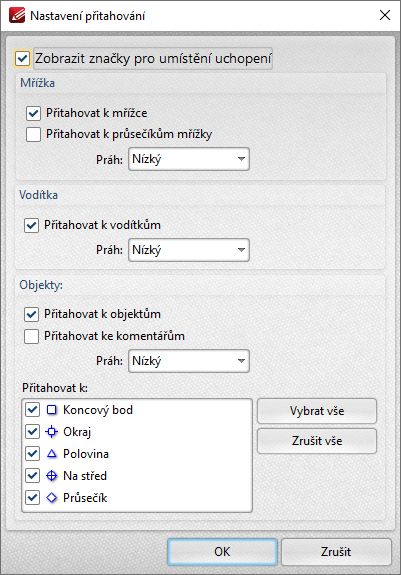Click the Průsečík diamond icon
Viewport: 401px width, 575px height.
[52, 498]
